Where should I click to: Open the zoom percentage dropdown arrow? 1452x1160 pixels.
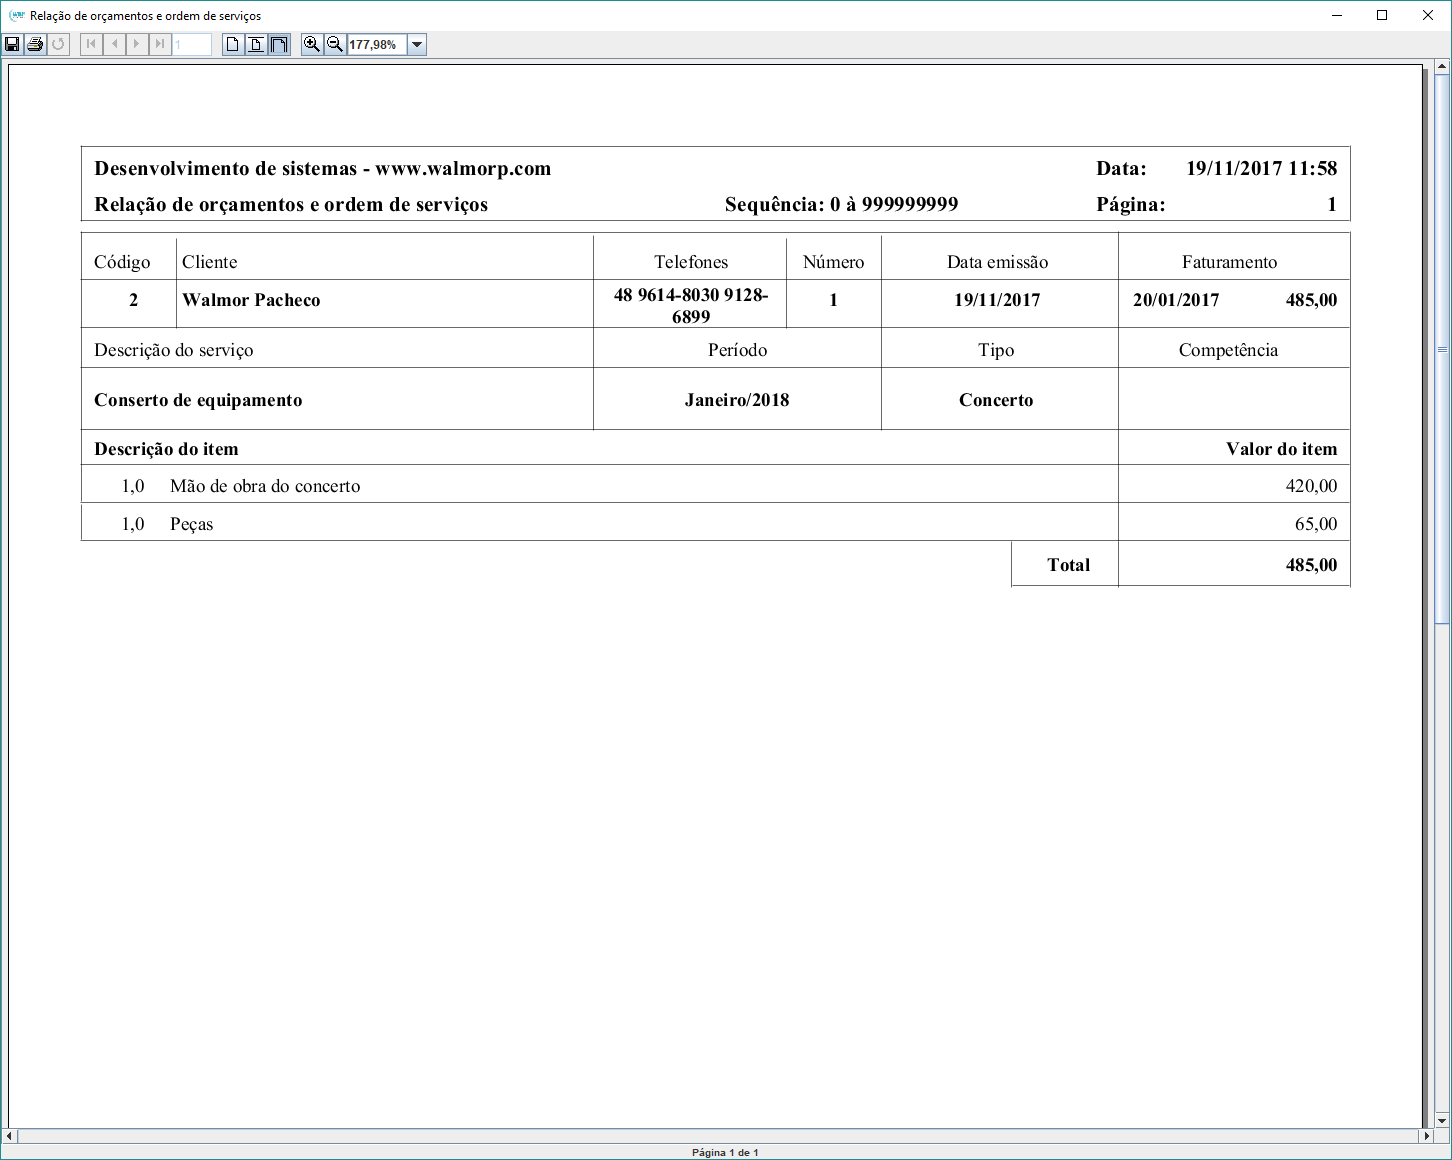417,44
